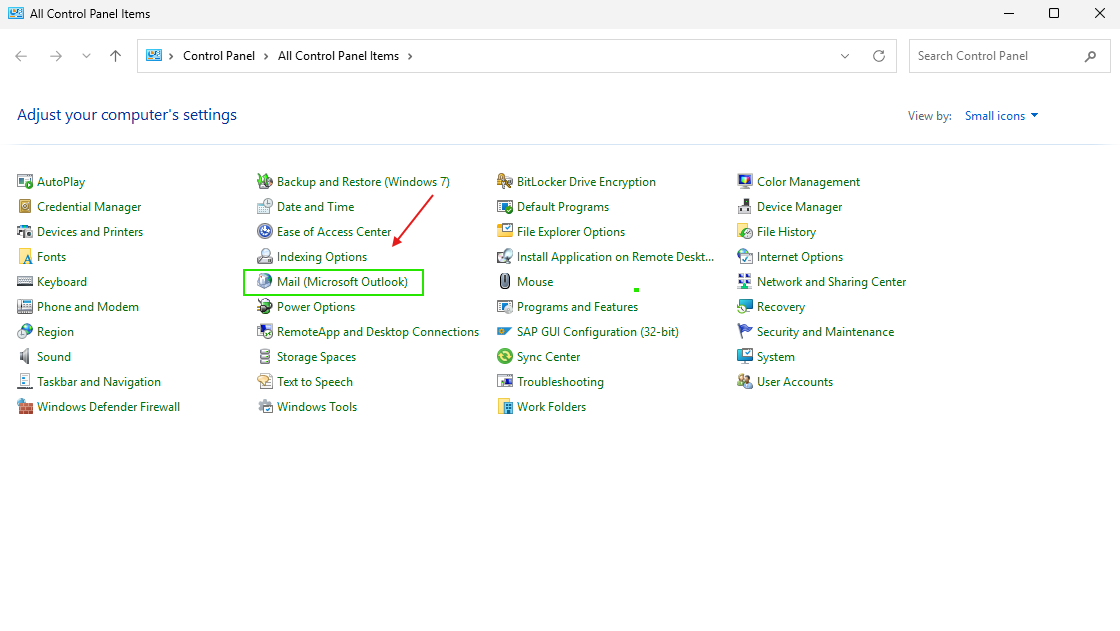Screen dimensions: 1120x631
Task: Refresh the Control Panel view
Action: [x=879, y=56]
